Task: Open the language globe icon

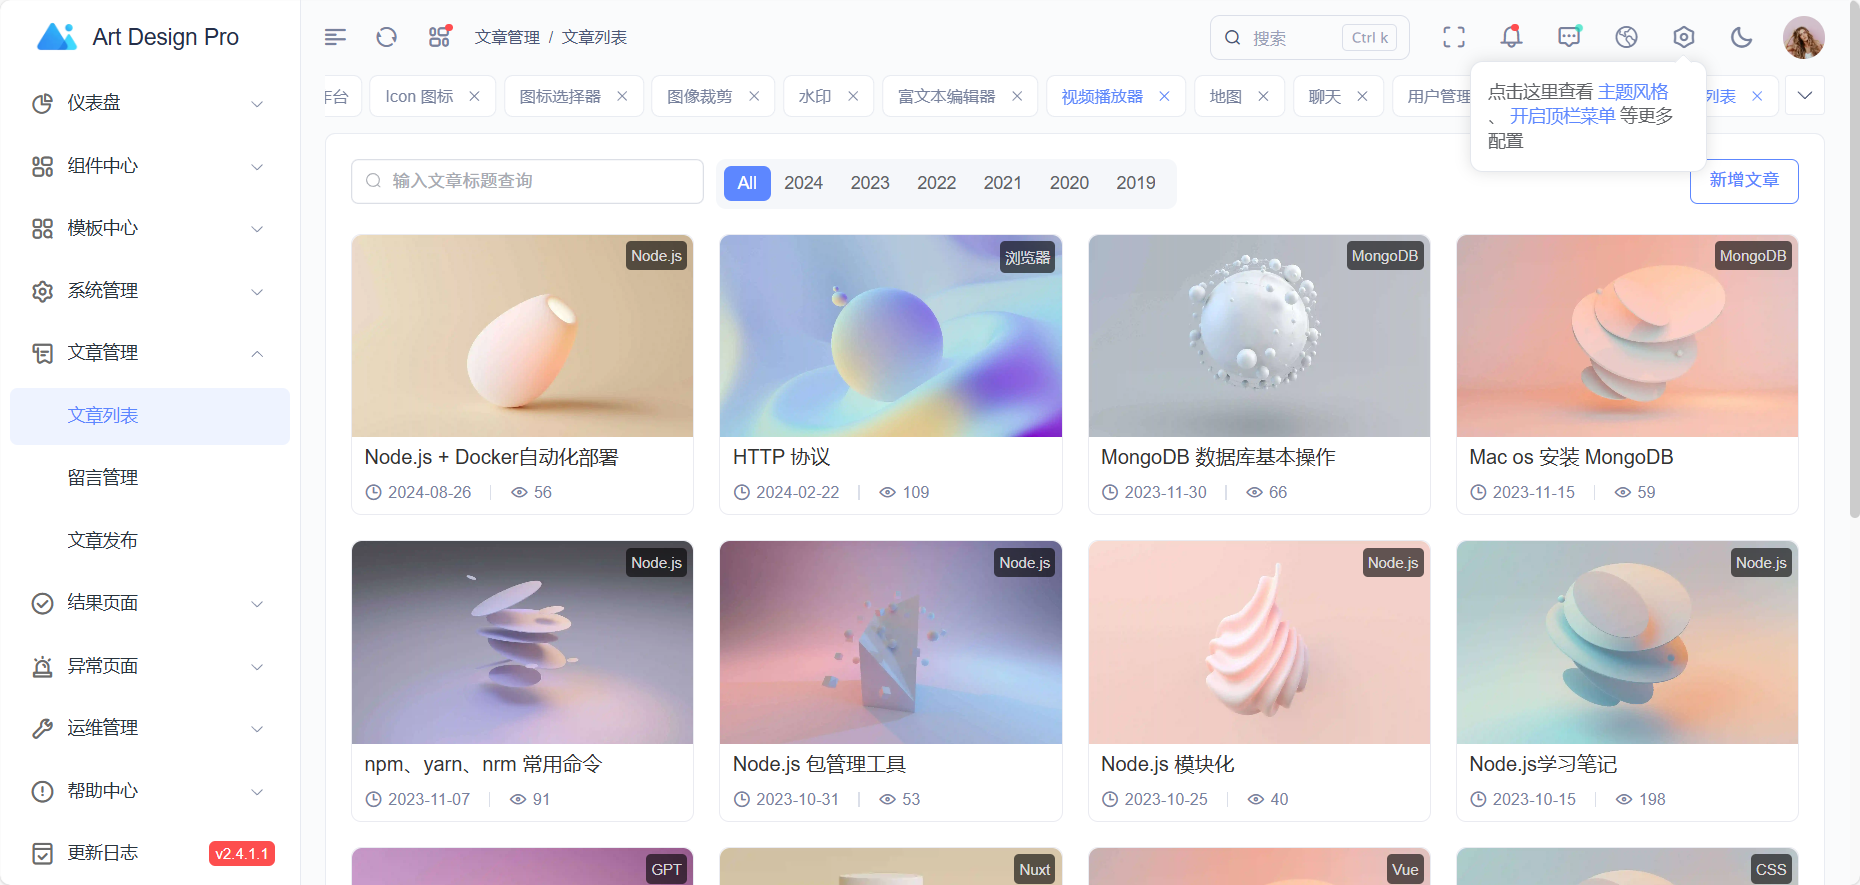Action: click(x=1627, y=37)
